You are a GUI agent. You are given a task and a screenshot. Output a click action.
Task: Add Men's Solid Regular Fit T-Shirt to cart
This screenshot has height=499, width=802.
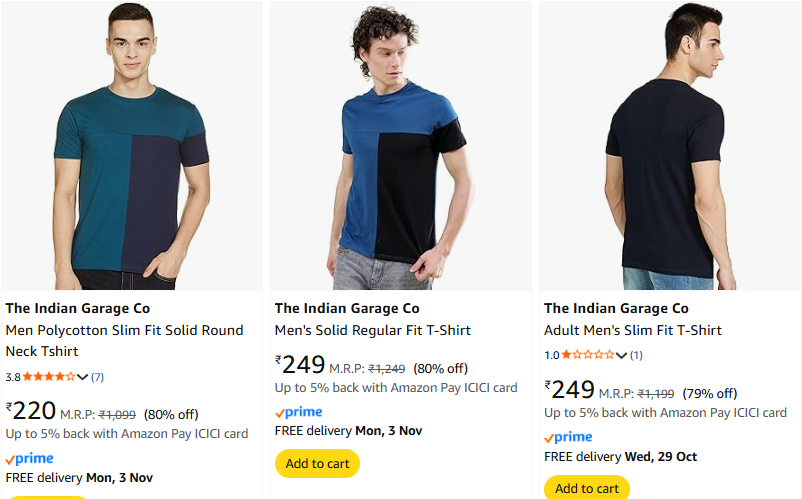pyautogui.click(x=317, y=464)
